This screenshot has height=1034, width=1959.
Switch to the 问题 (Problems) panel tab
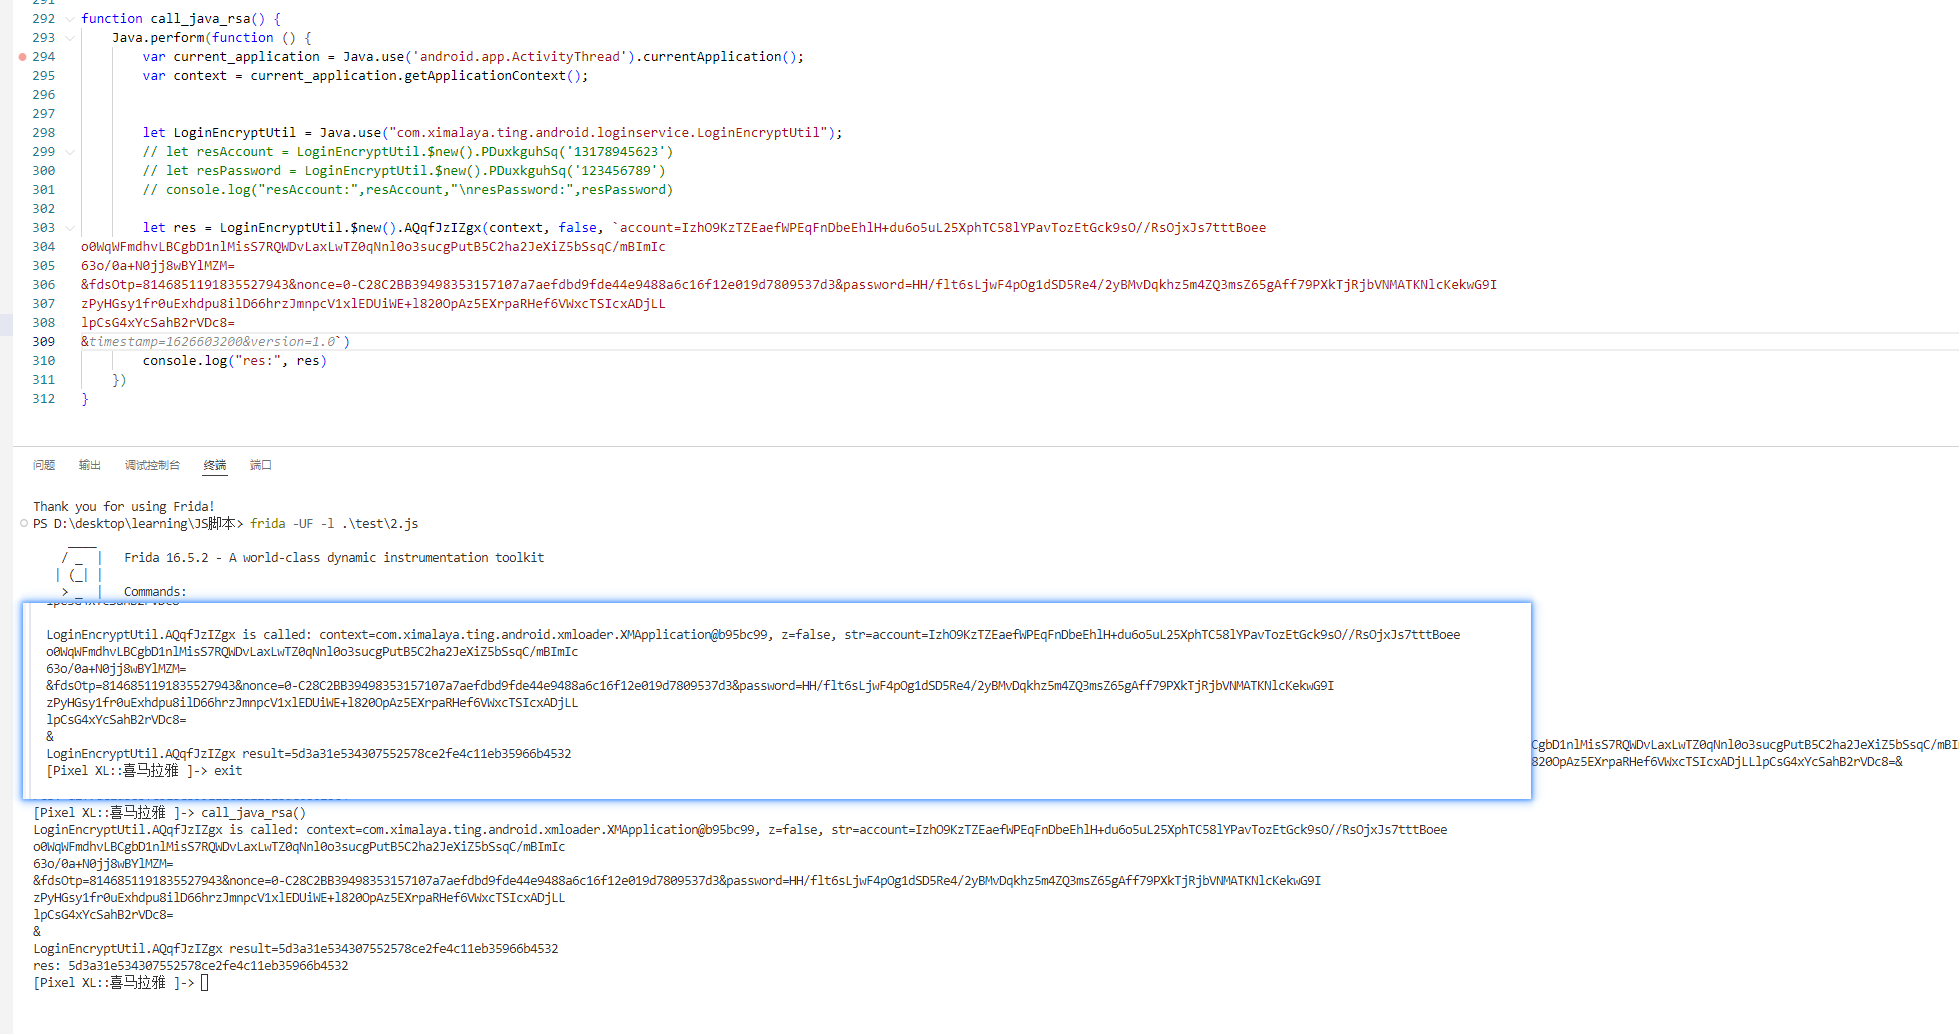pyautogui.click(x=44, y=465)
